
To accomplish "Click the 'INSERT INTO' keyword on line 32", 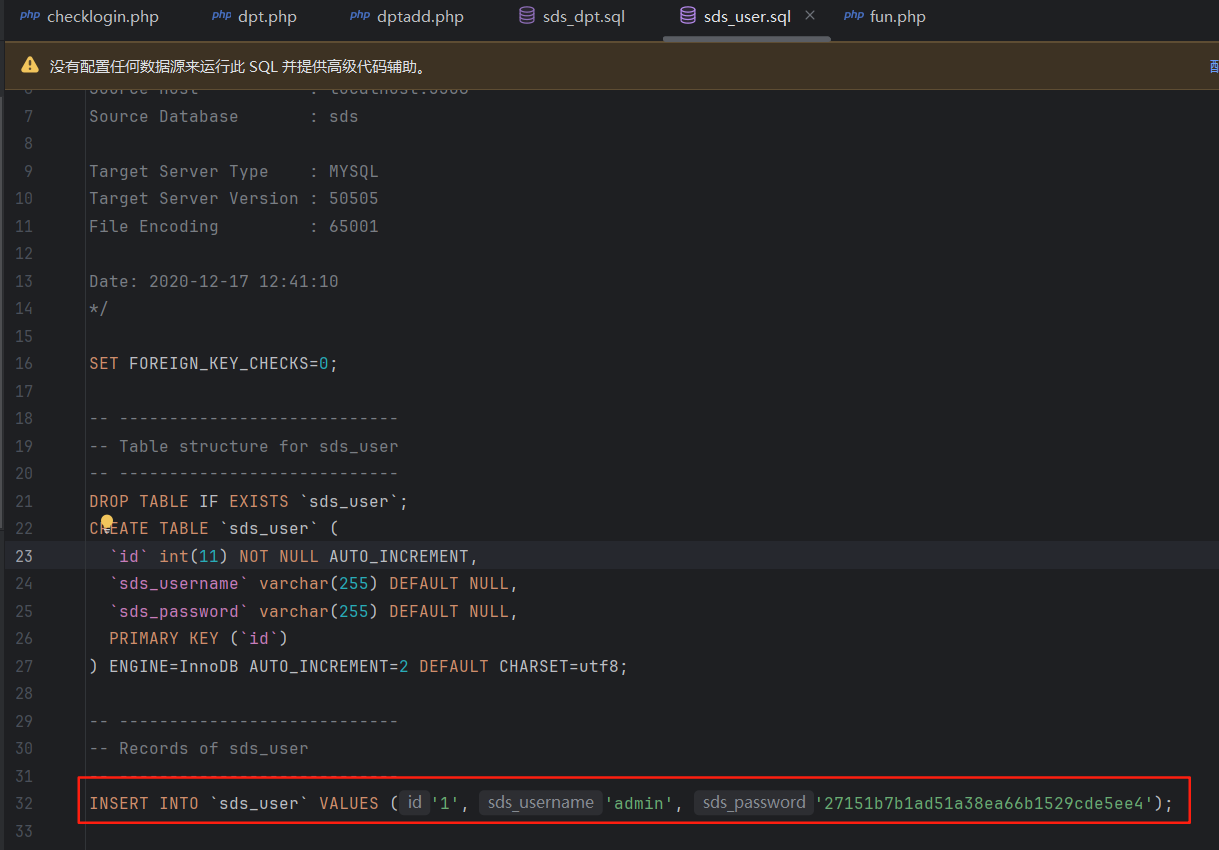I will coord(144,803).
